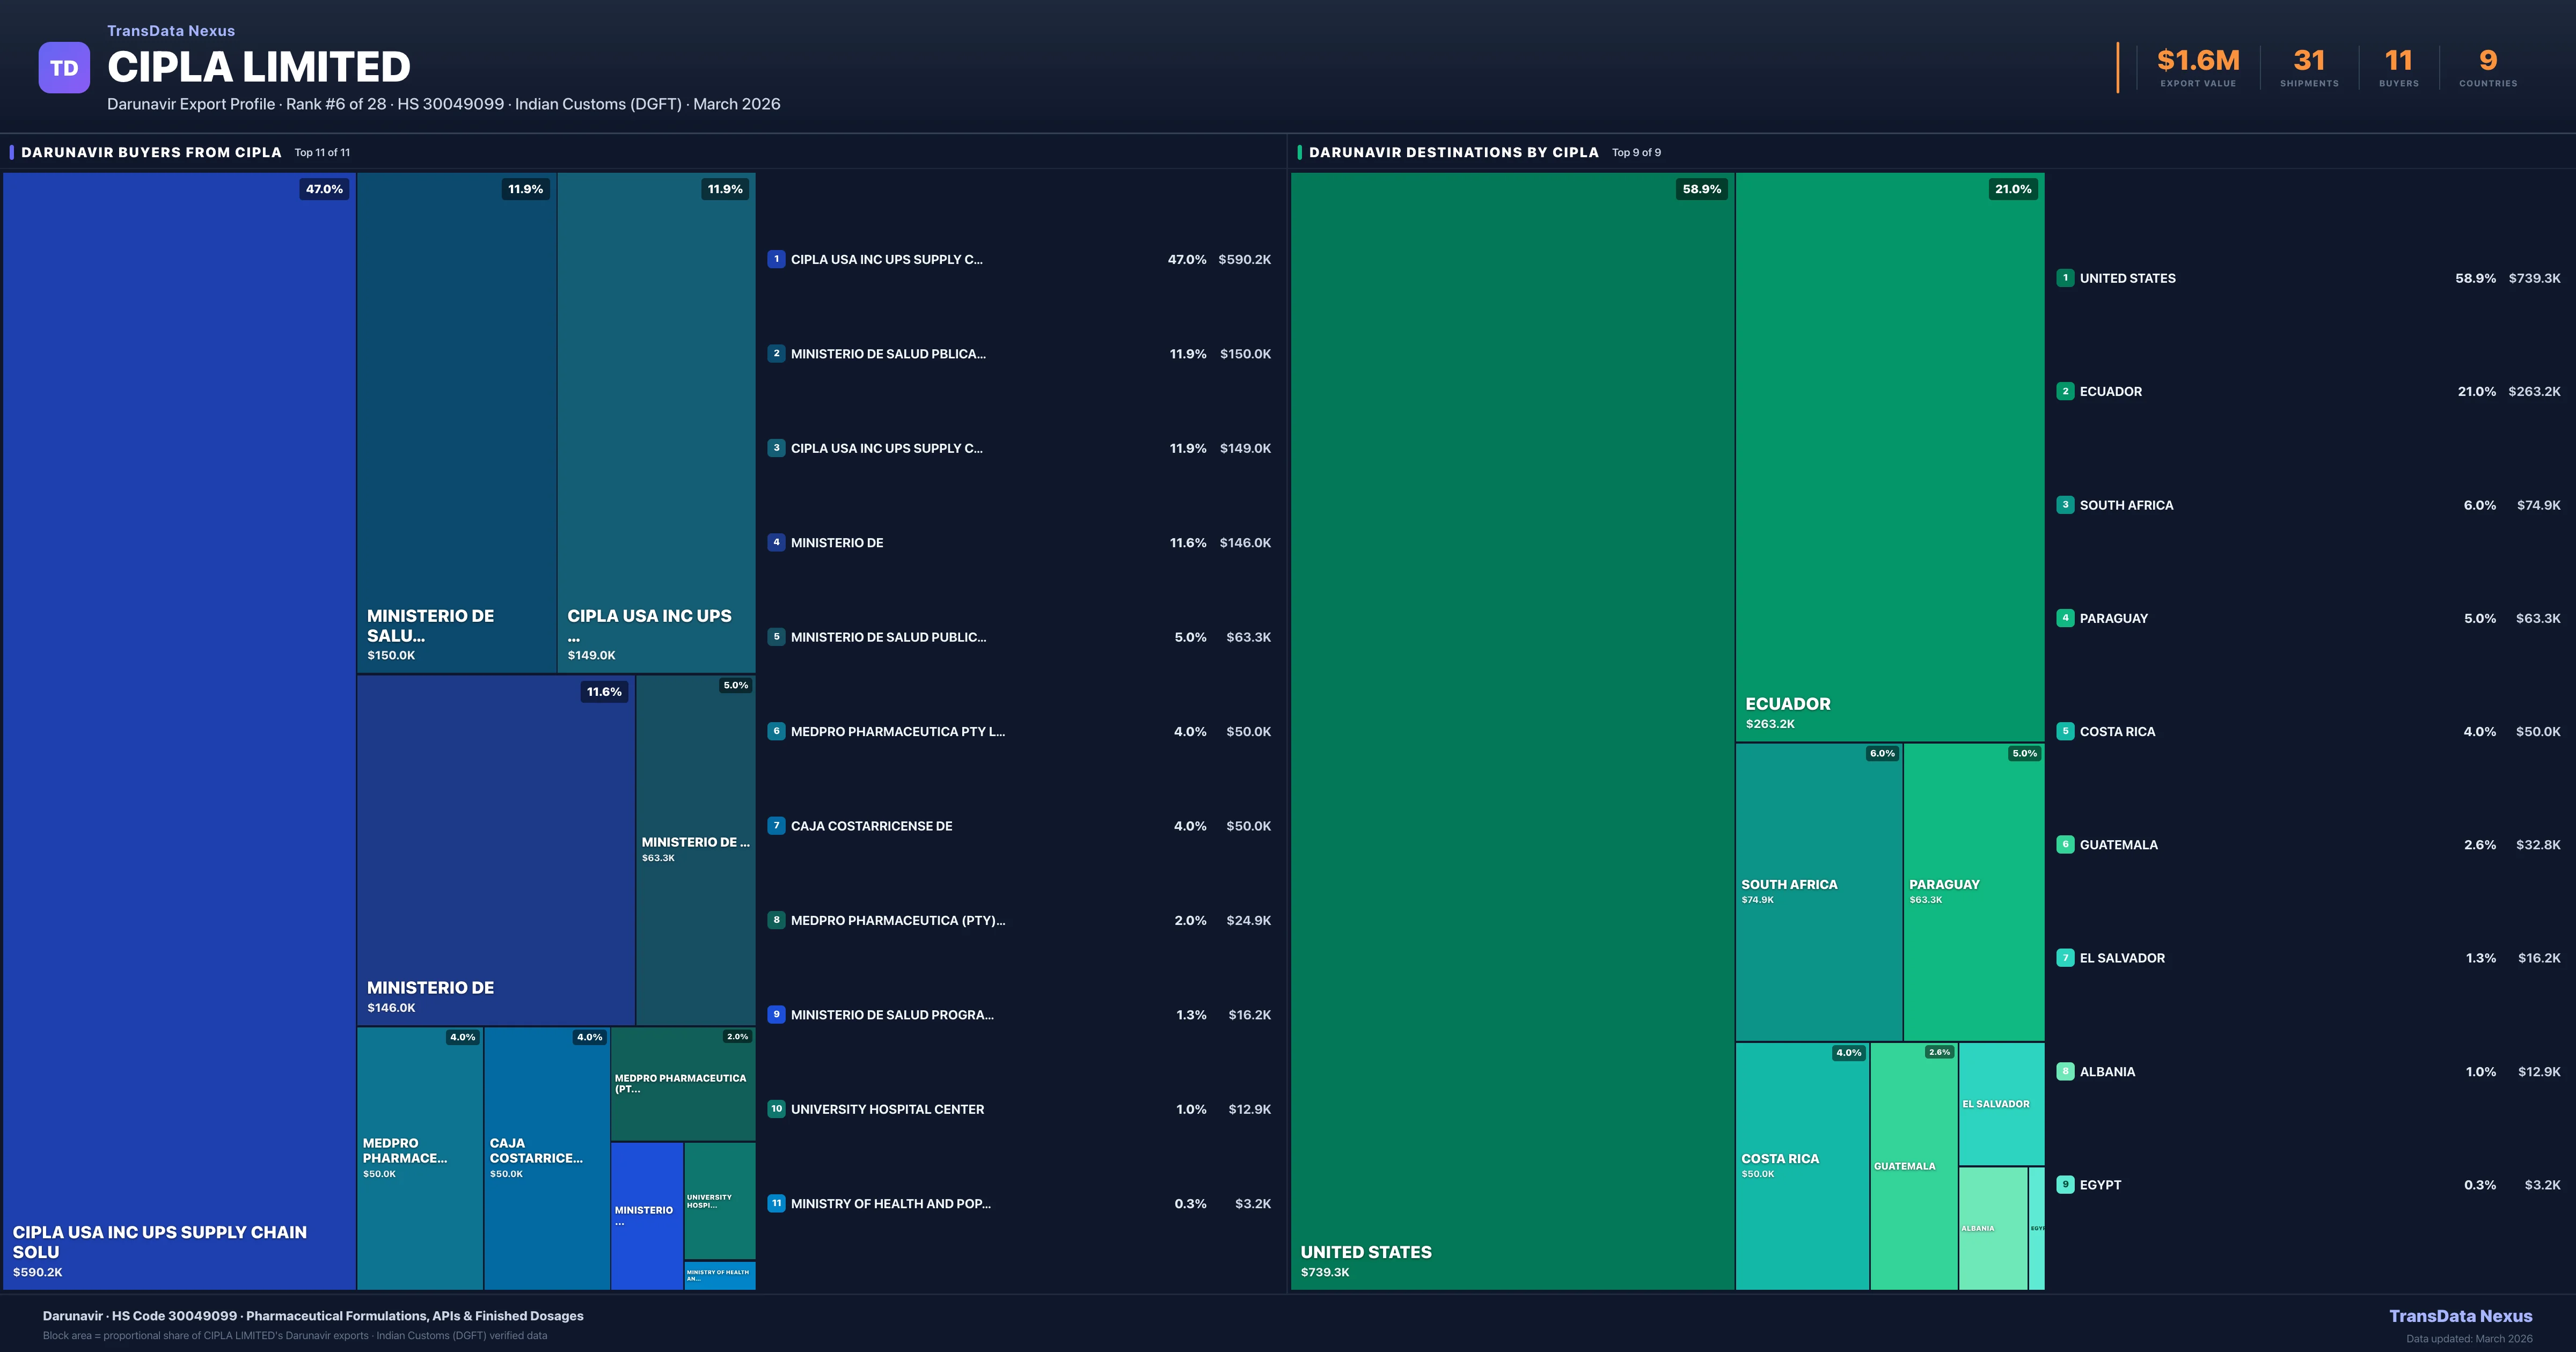Click rank badge 11 beside MINISTRY OF HEALTH
This screenshot has height=1352, width=2576.
(x=776, y=1203)
